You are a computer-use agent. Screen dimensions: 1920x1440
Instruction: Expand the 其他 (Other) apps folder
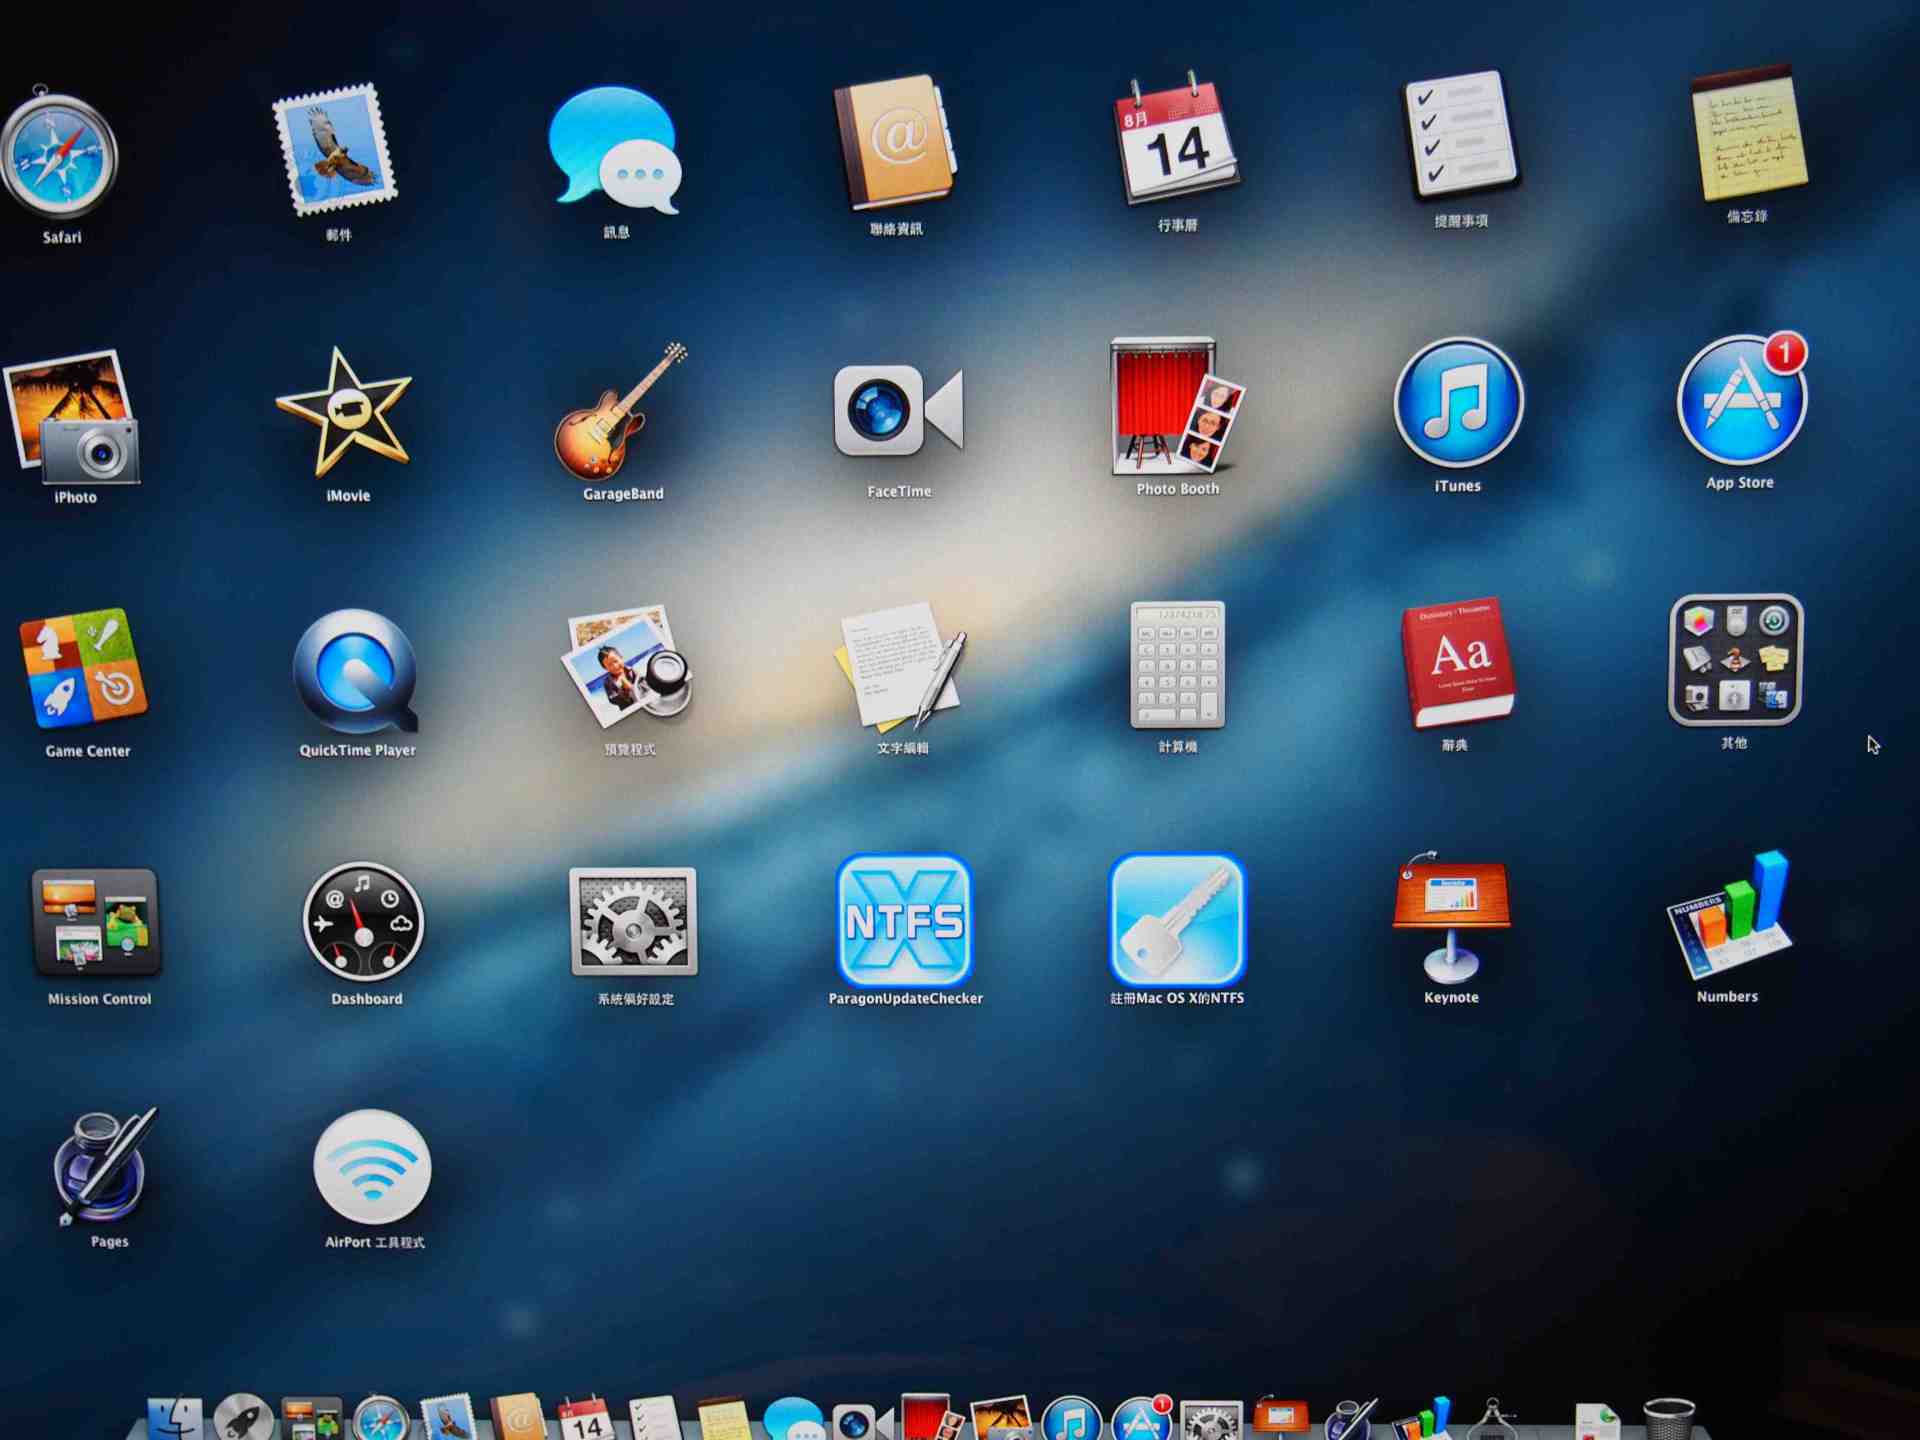[1735, 660]
